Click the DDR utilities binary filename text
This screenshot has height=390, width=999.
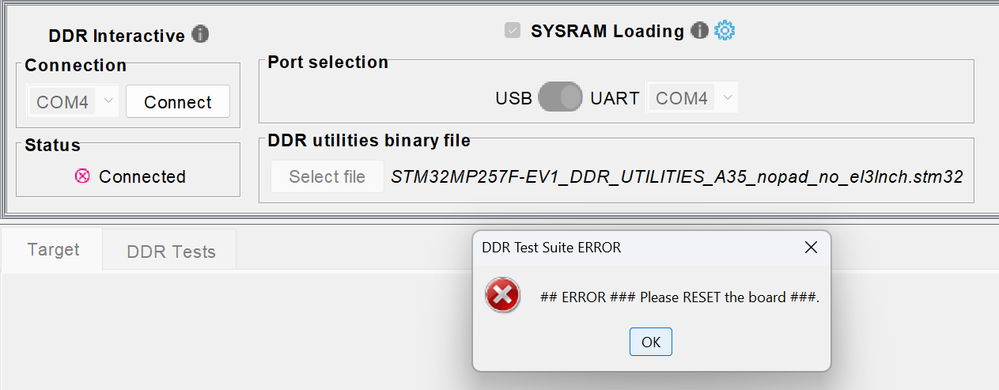(x=677, y=177)
